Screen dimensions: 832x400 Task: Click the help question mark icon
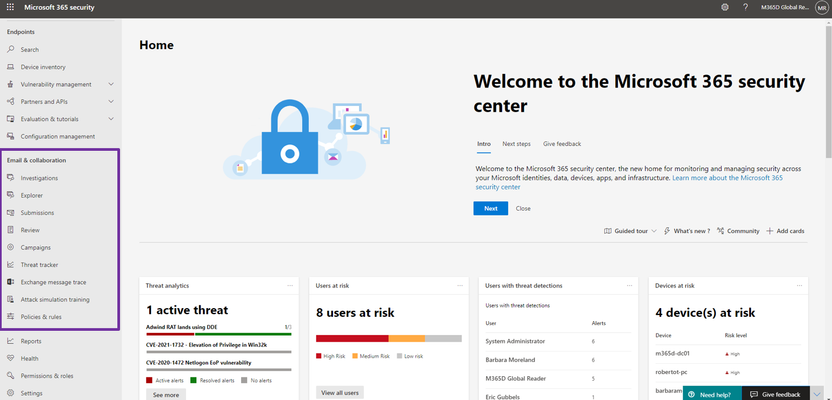(x=746, y=7)
